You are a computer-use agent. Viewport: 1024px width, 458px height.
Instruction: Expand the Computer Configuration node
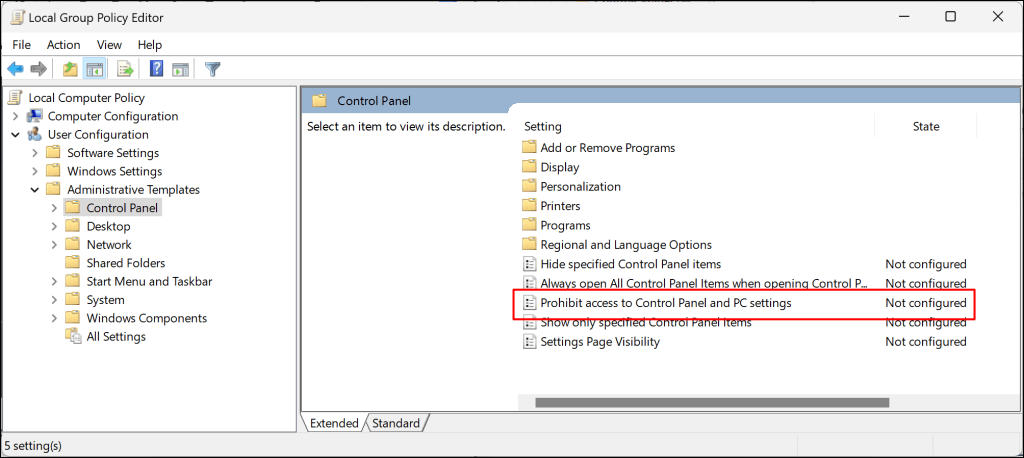[16, 116]
